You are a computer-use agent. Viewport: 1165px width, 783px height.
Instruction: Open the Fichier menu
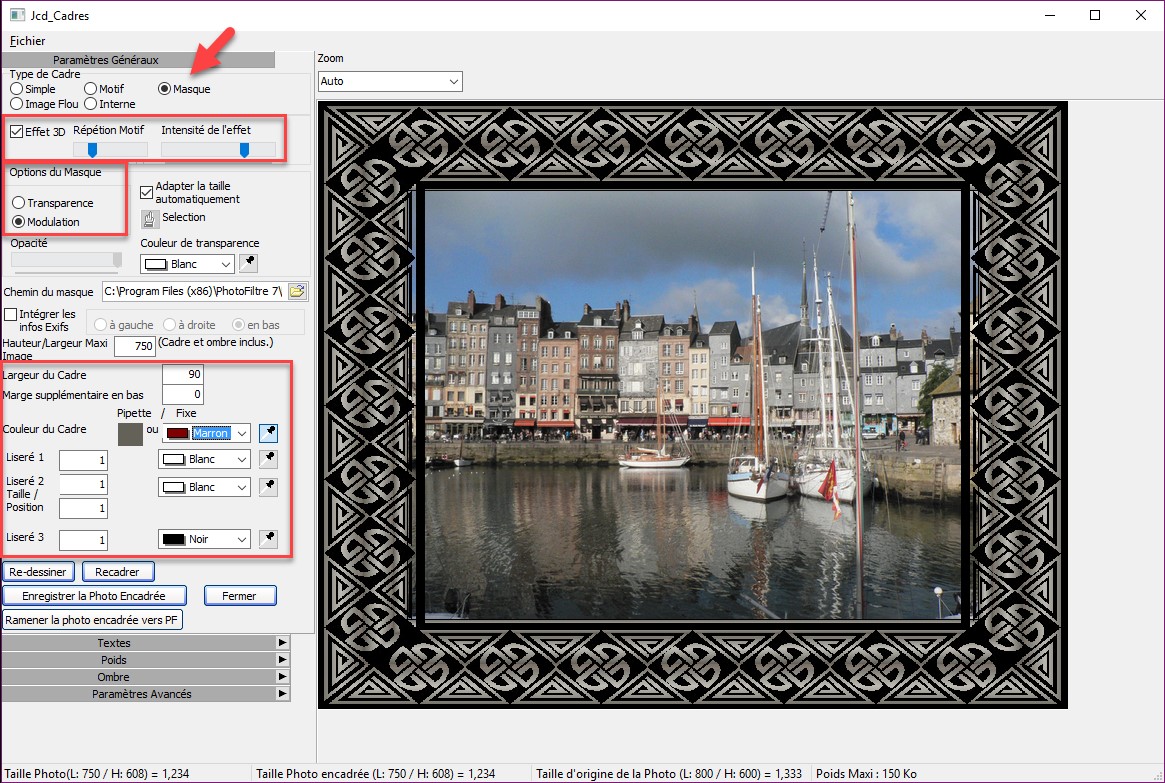click(28, 41)
